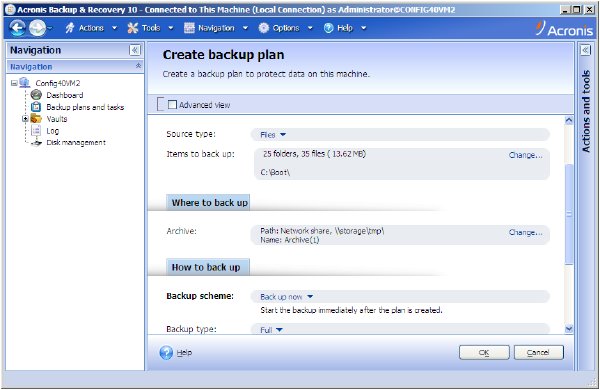Open the Backup scheme dropdown

click(287, 297)
